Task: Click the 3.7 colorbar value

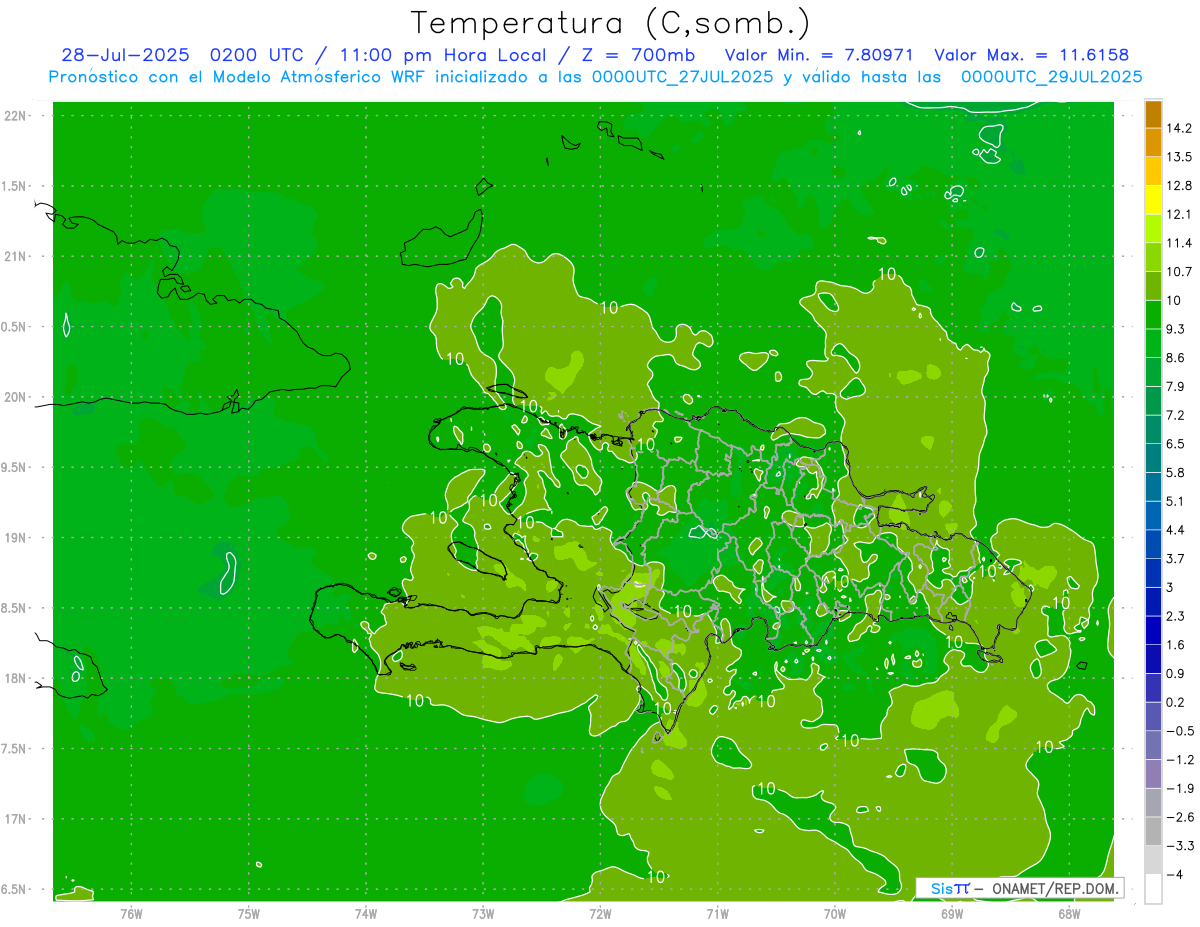Action: 1175,558
